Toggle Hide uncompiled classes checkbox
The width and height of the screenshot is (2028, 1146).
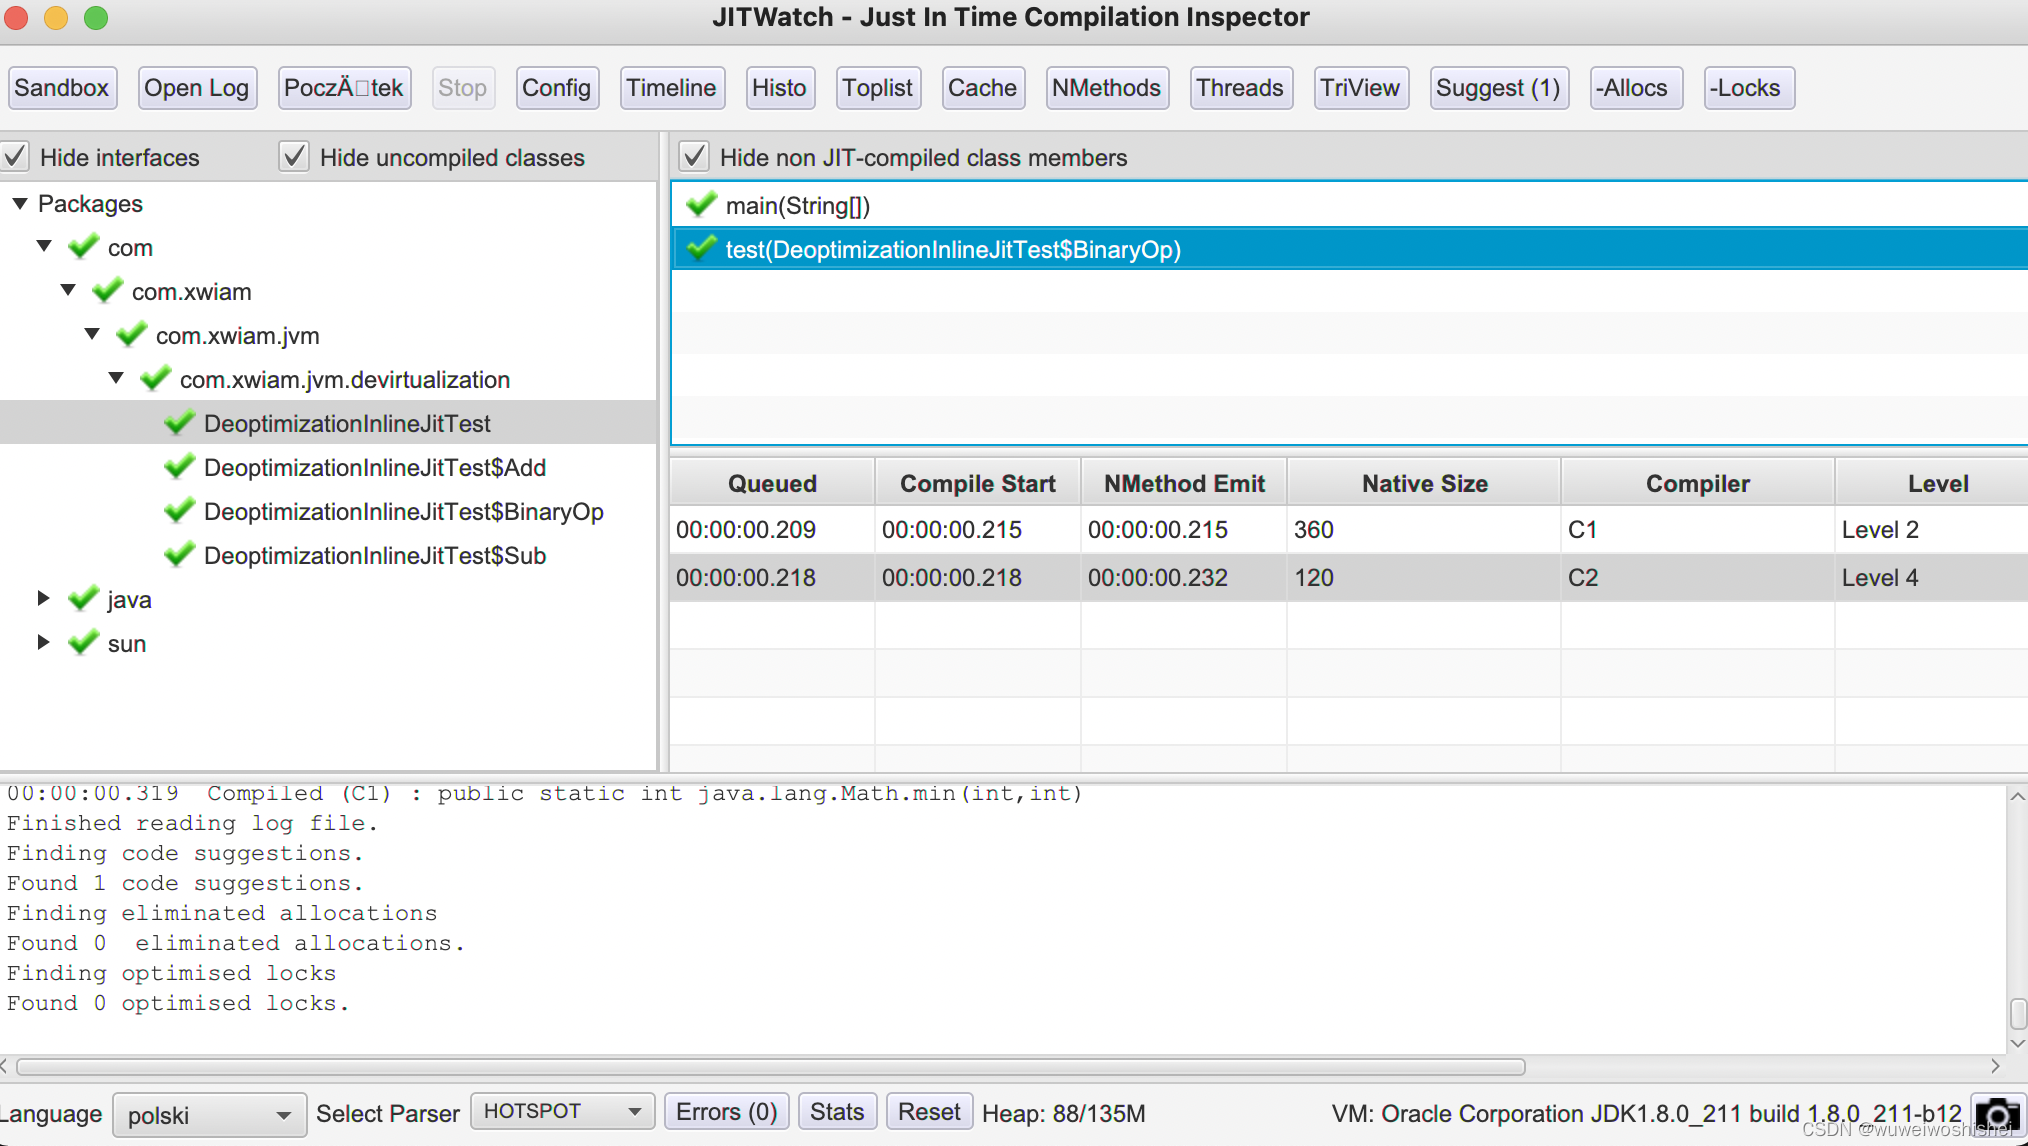(x=291, y=157)
